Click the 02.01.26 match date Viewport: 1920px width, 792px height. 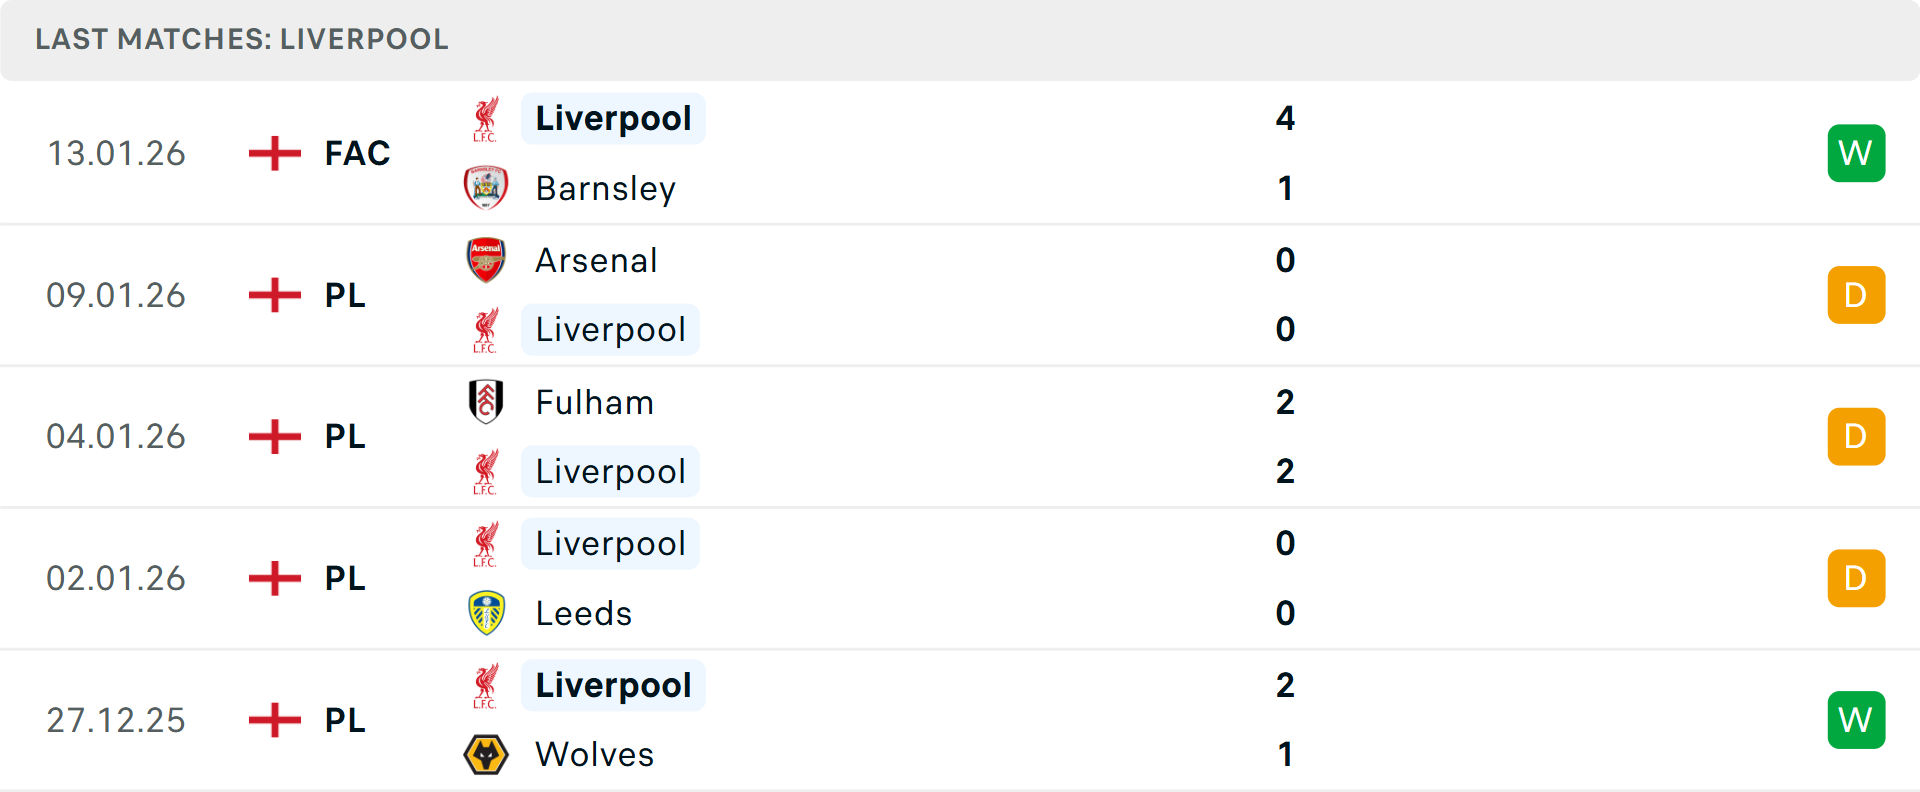[x=116, y=578]
